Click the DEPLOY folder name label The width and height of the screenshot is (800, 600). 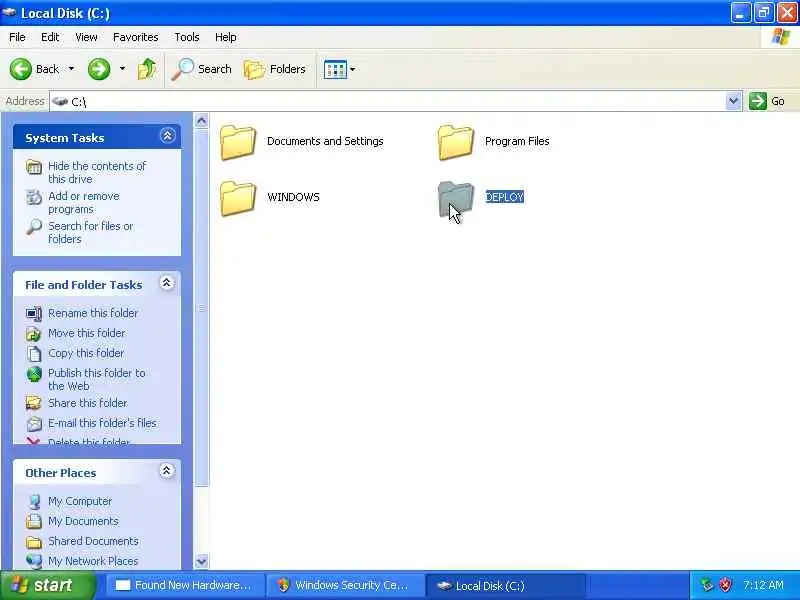pyautogui.click(x=505, y=197)
